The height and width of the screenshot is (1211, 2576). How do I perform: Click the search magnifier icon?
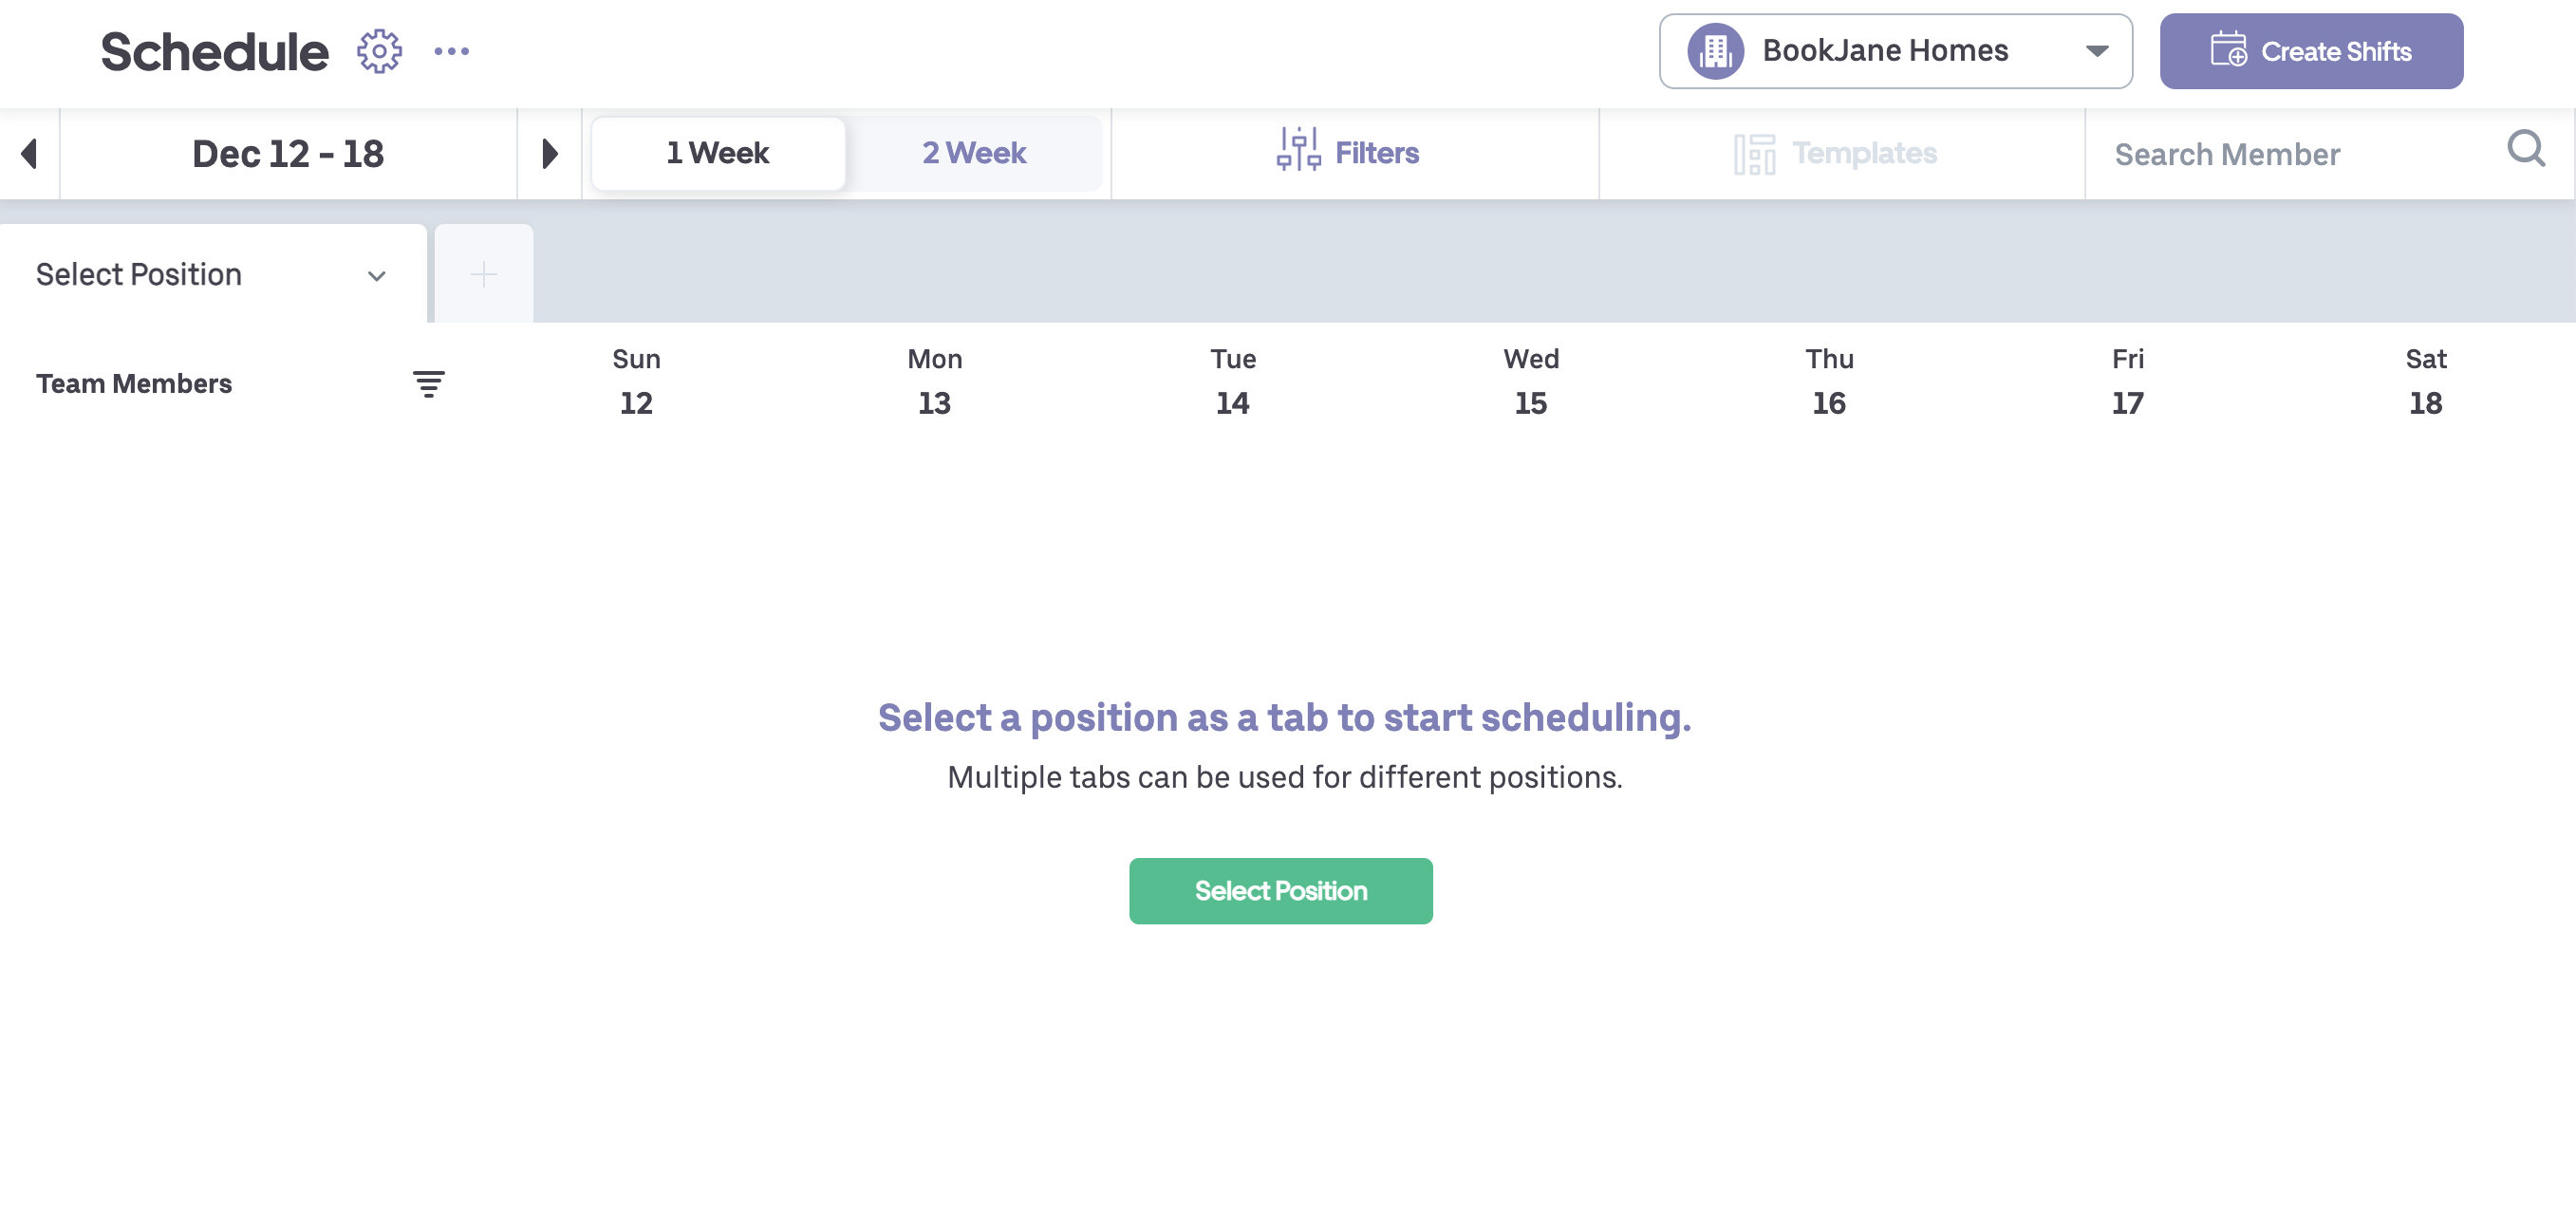coord(2526,150)
